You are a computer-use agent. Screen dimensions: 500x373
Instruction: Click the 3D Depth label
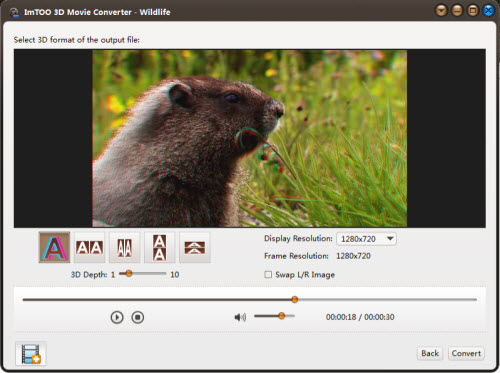click(x=89, y=275)
